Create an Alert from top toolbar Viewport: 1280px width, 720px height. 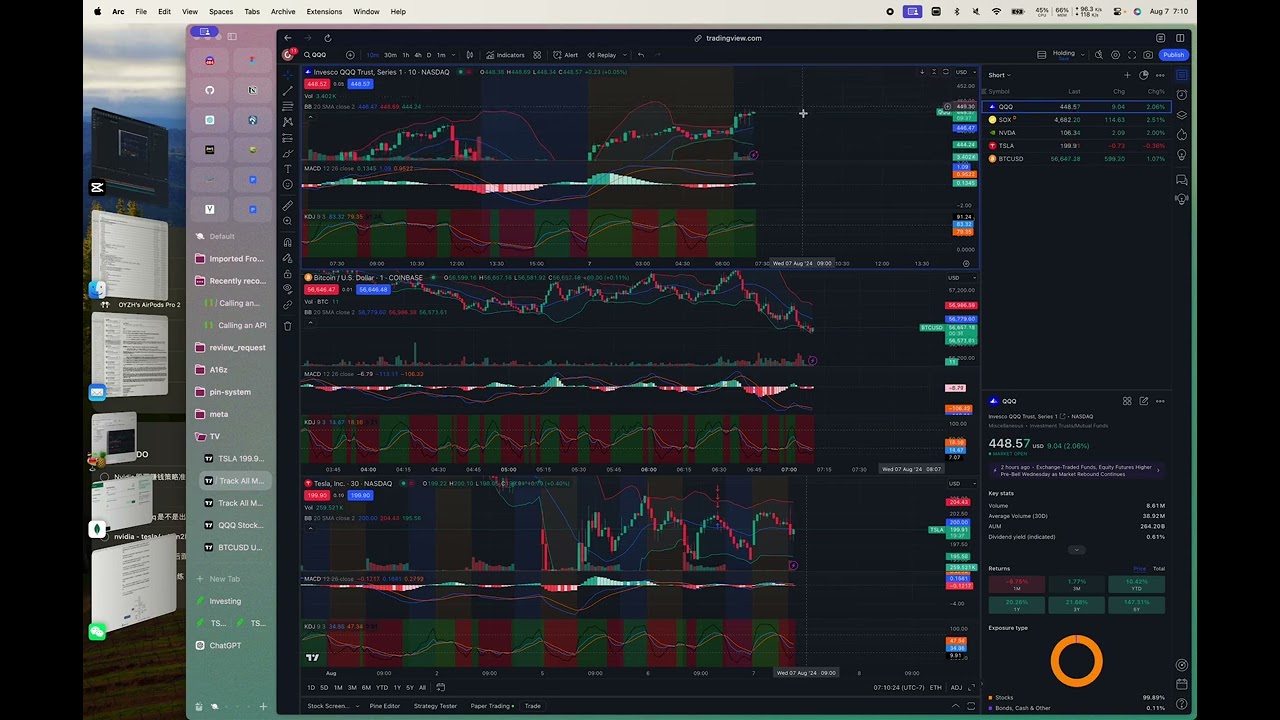(567, 55)
